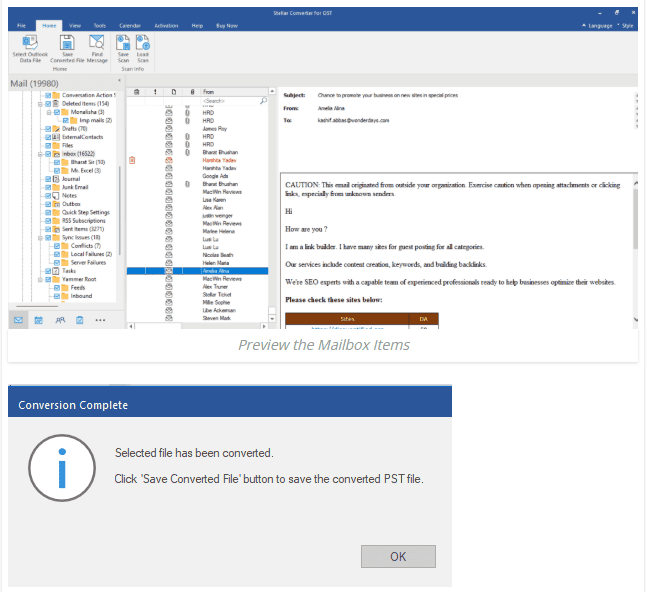Click the three-dots more navigation options

[x=100, y=320]
